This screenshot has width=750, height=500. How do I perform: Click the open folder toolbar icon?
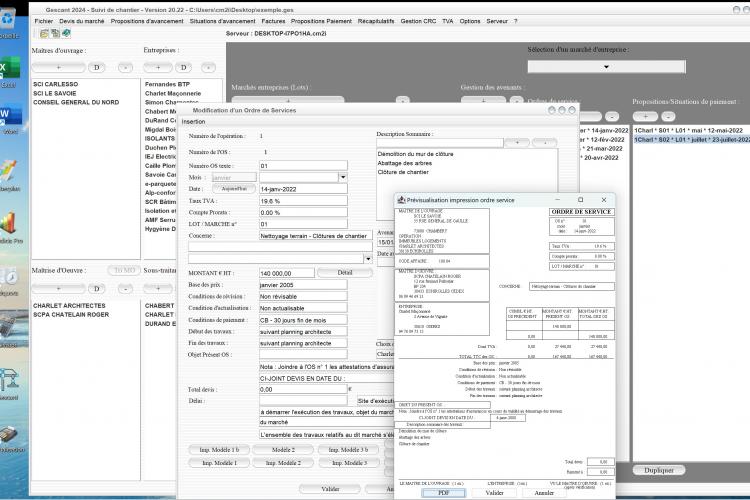pyautogui.click(x=44, y=33)
